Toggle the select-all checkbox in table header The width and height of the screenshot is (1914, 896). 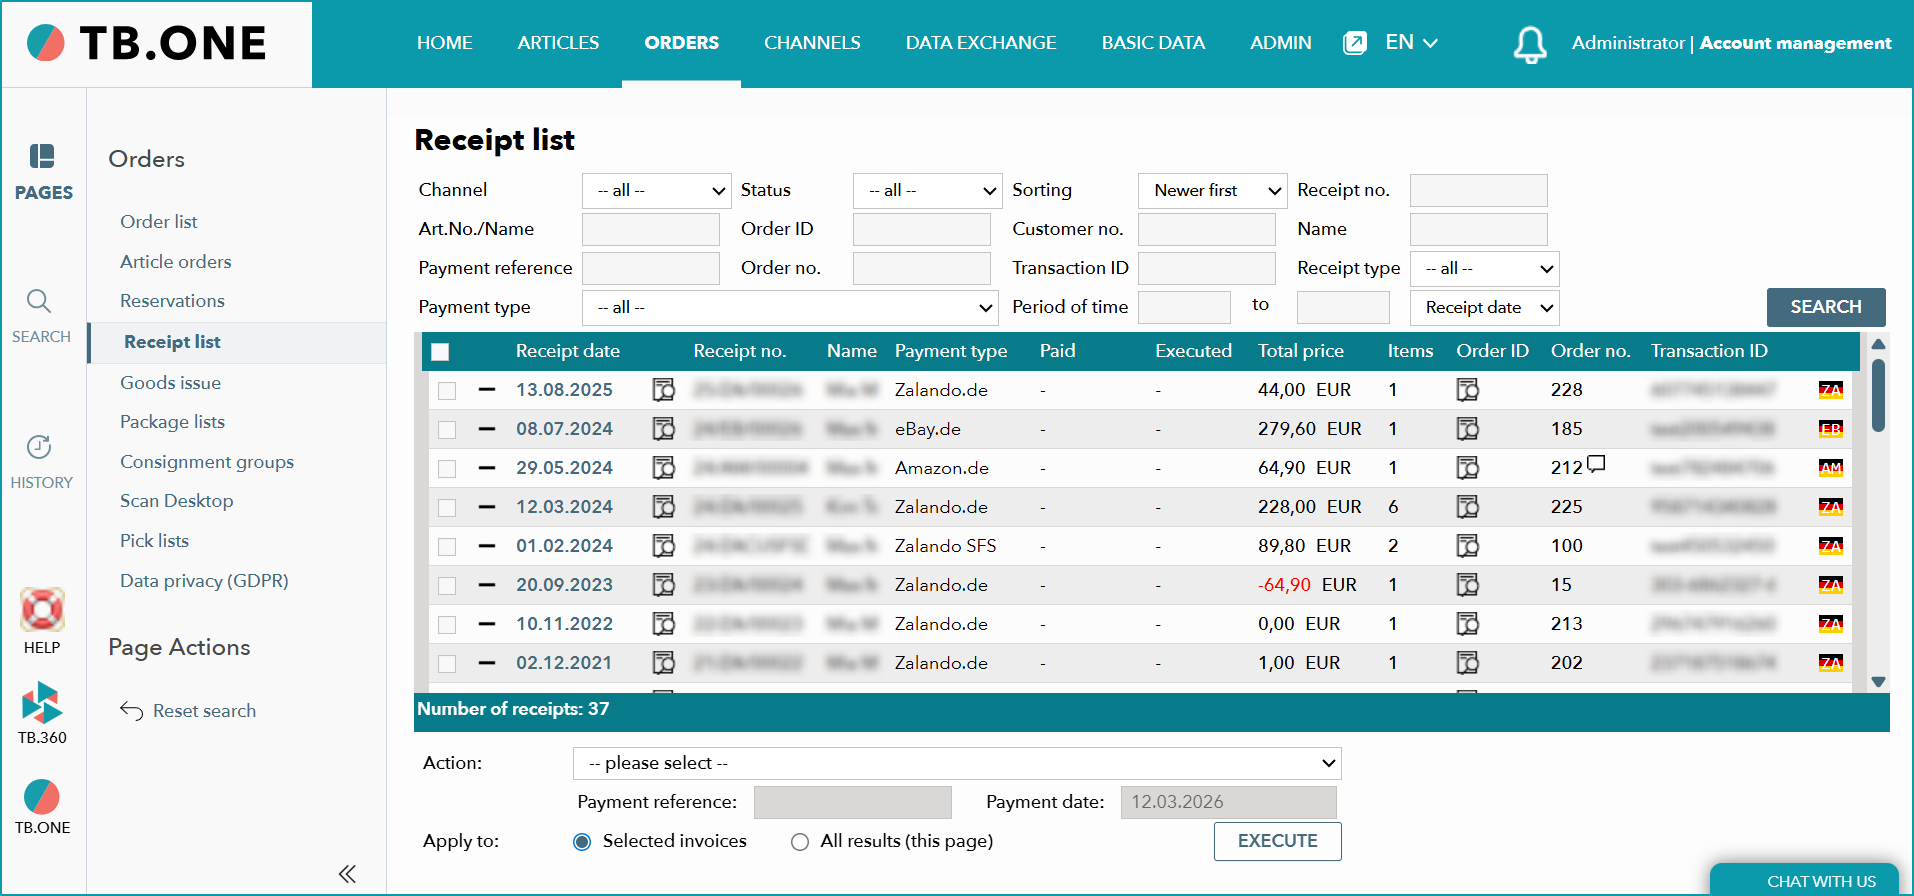pyautogui.click(x=440, y=352)
